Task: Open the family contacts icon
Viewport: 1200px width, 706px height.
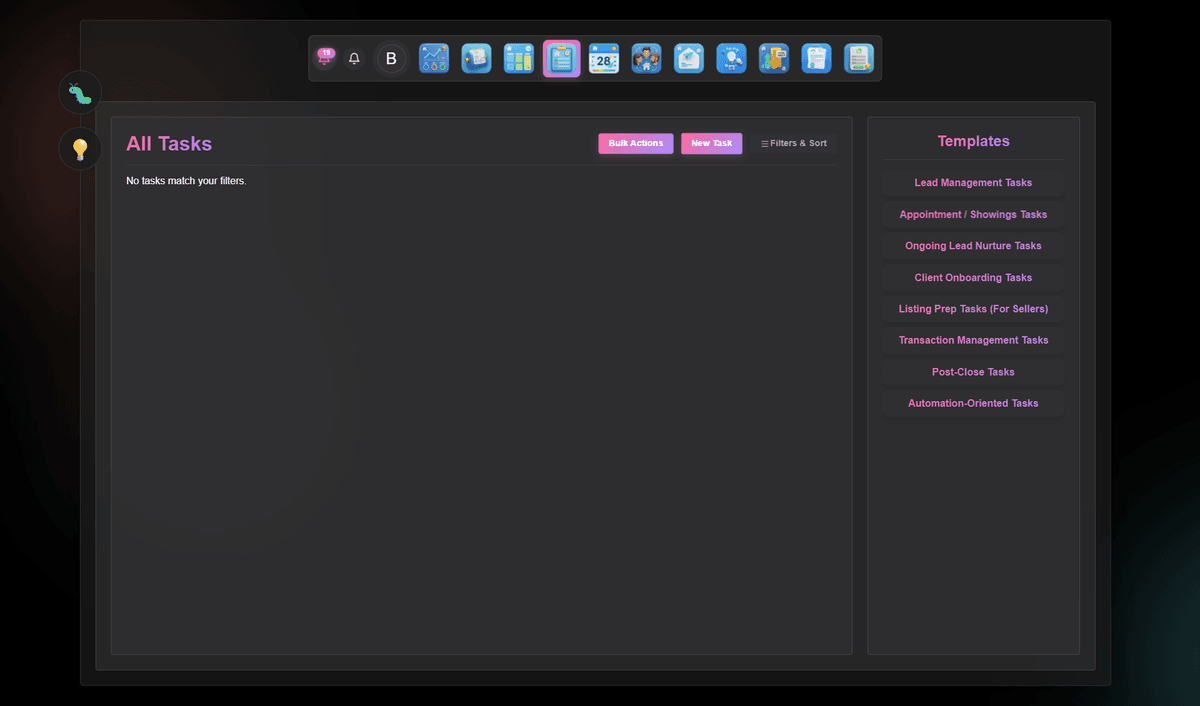Action: tap(646, 58)
